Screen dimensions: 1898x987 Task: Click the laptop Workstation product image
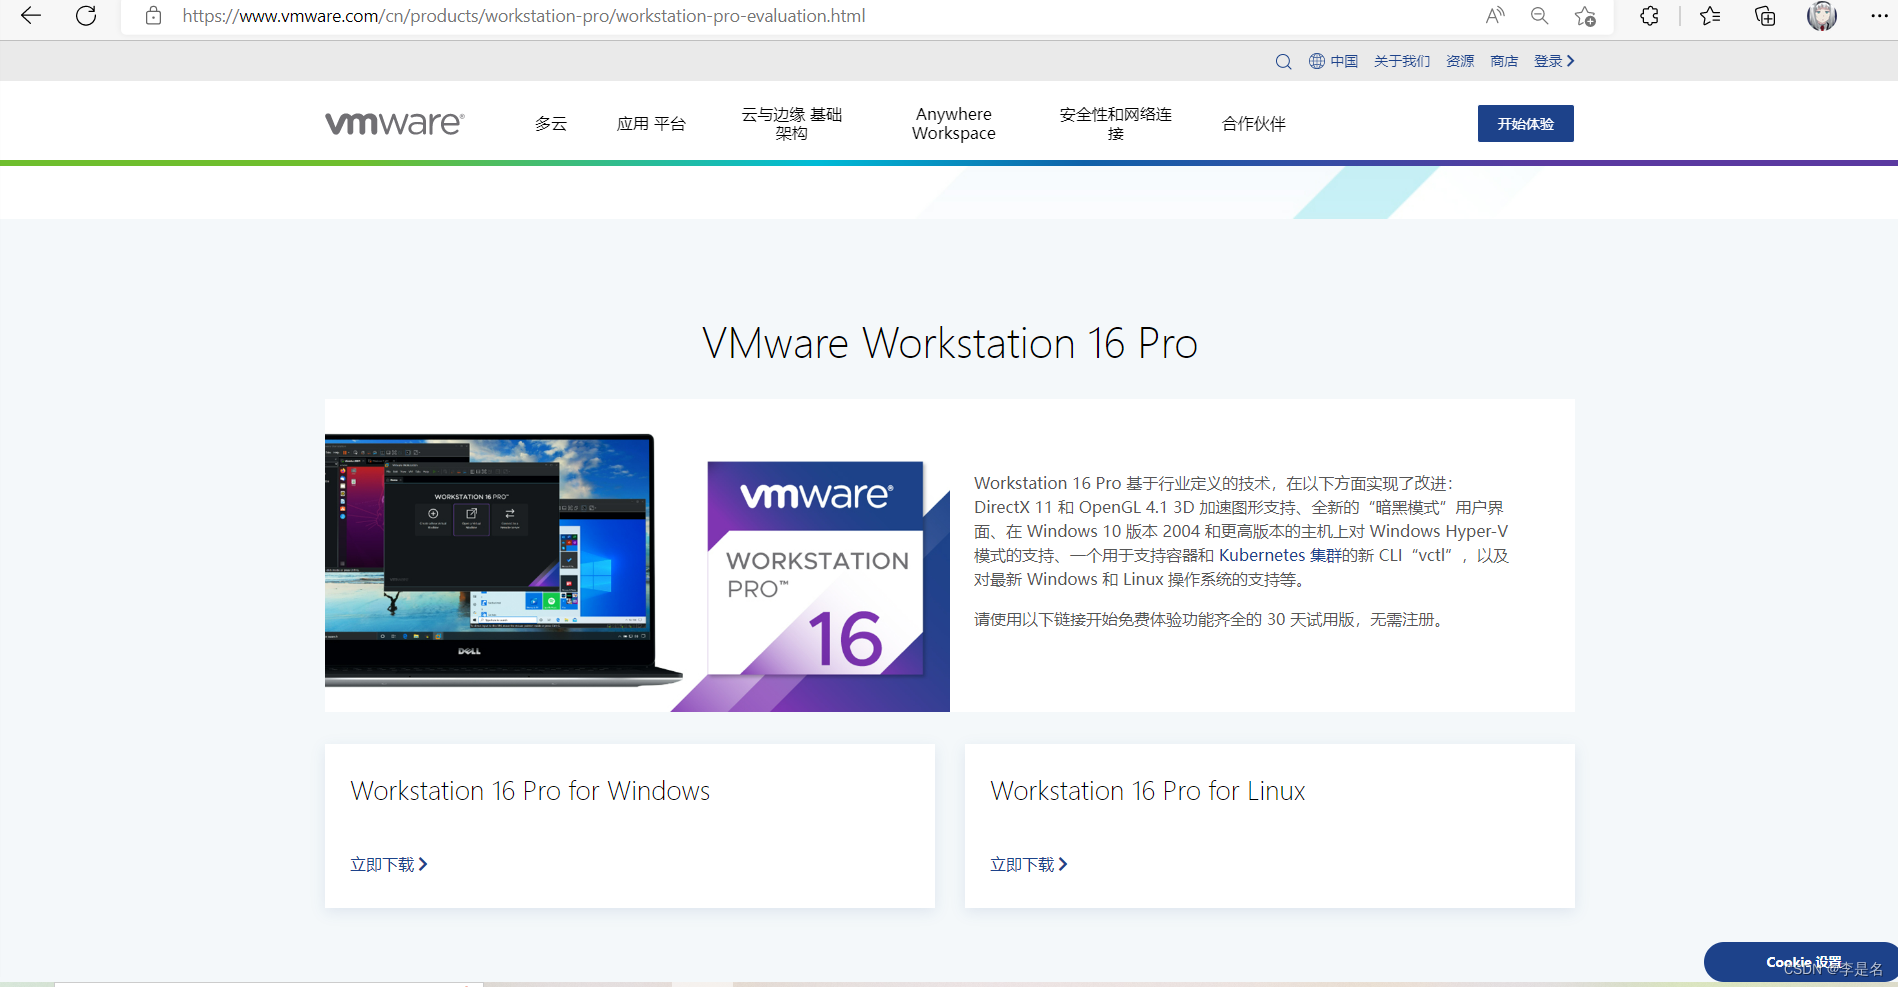(x=502, y=560)
